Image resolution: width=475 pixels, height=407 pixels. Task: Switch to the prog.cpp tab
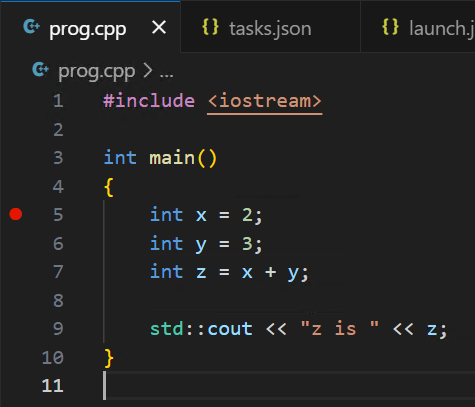[x=90, y=27]
